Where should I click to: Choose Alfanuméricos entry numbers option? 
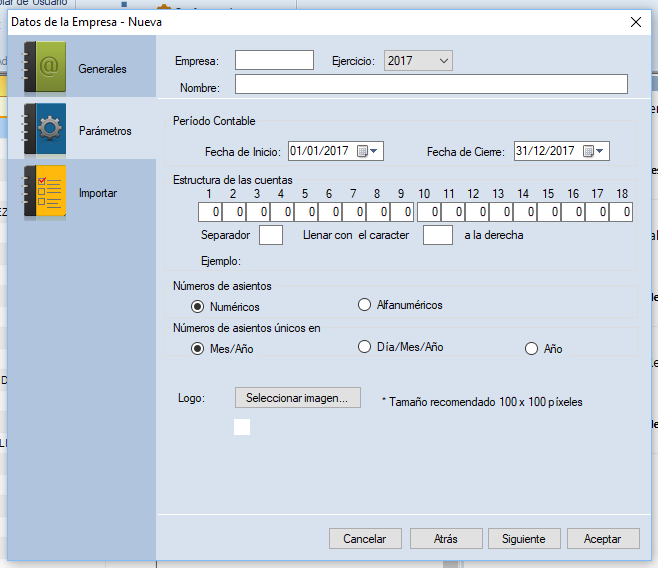(x=364, y=305)
